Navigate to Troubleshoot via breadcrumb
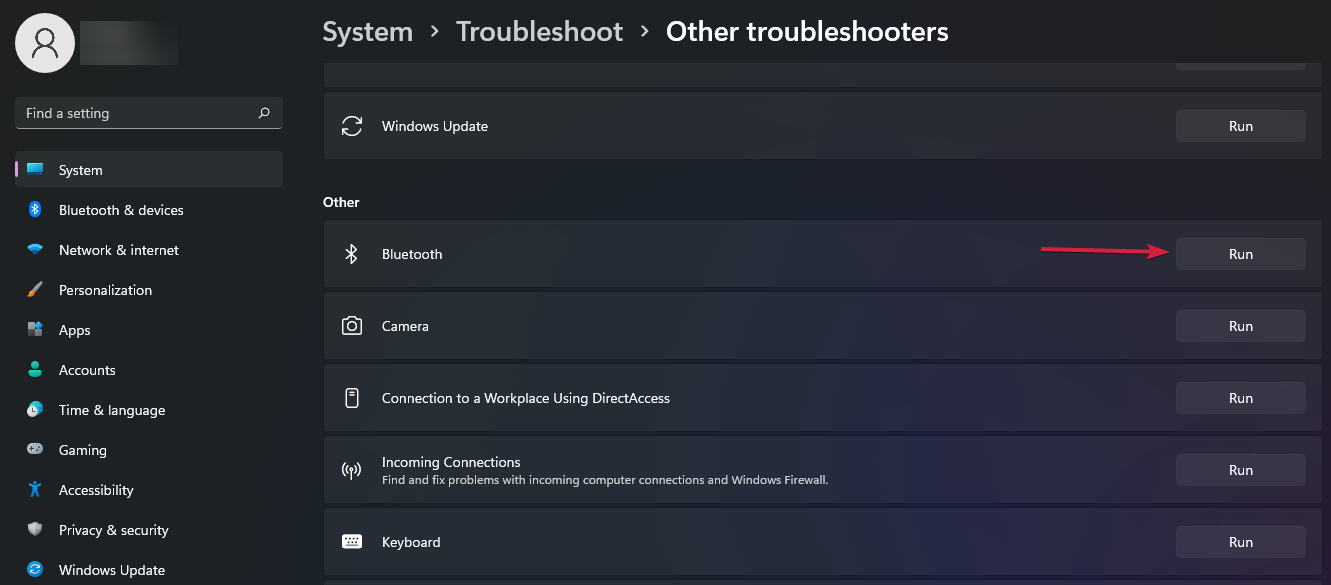 coord(539,31)
